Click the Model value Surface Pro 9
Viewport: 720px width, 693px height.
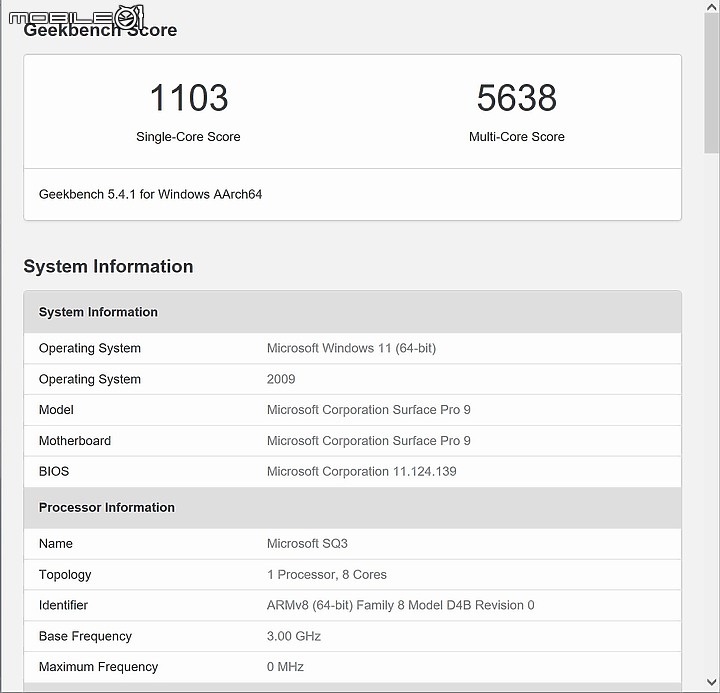(x=369, y=410)
